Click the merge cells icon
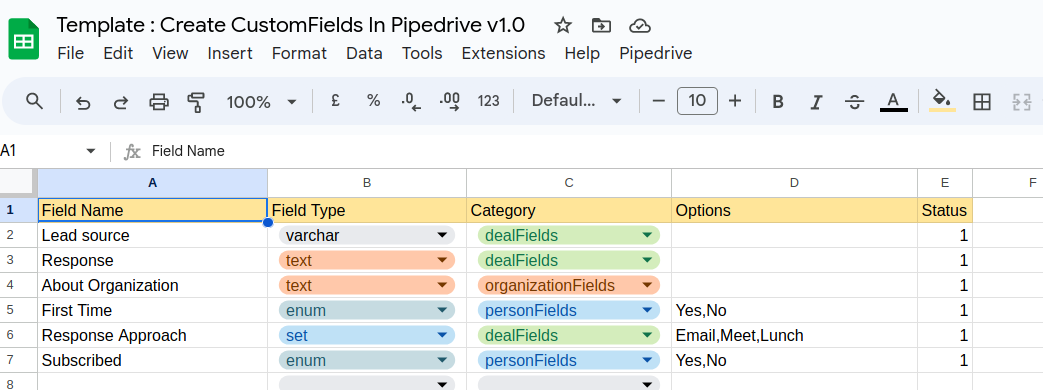The height and width of the screenshot is (390, 1043). (x=1021, y=102)
